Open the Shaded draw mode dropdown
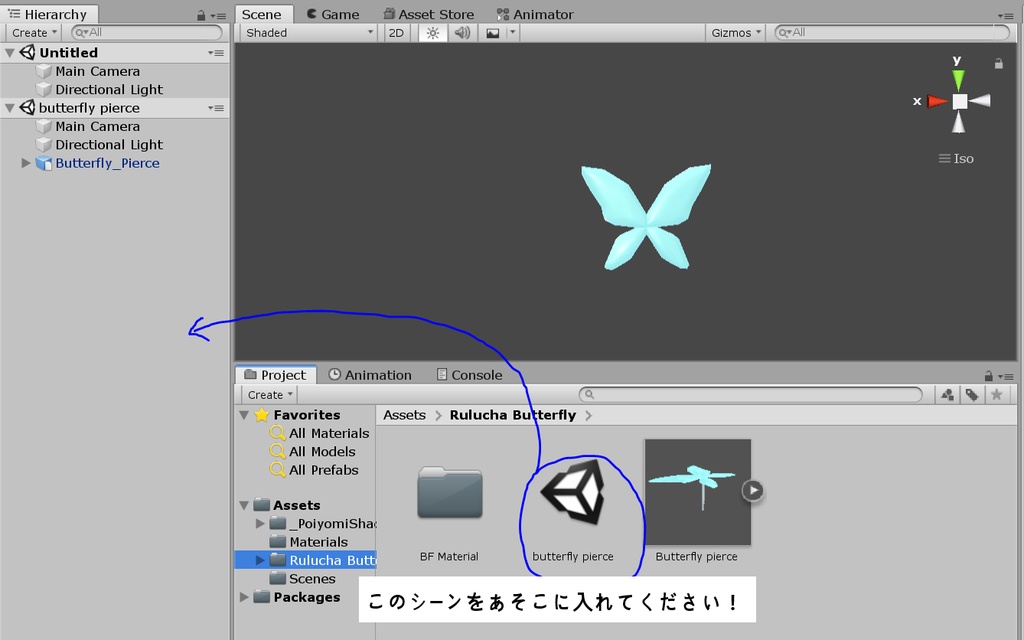This screenshot has height=640, width=1024. [x=305, y=33]
